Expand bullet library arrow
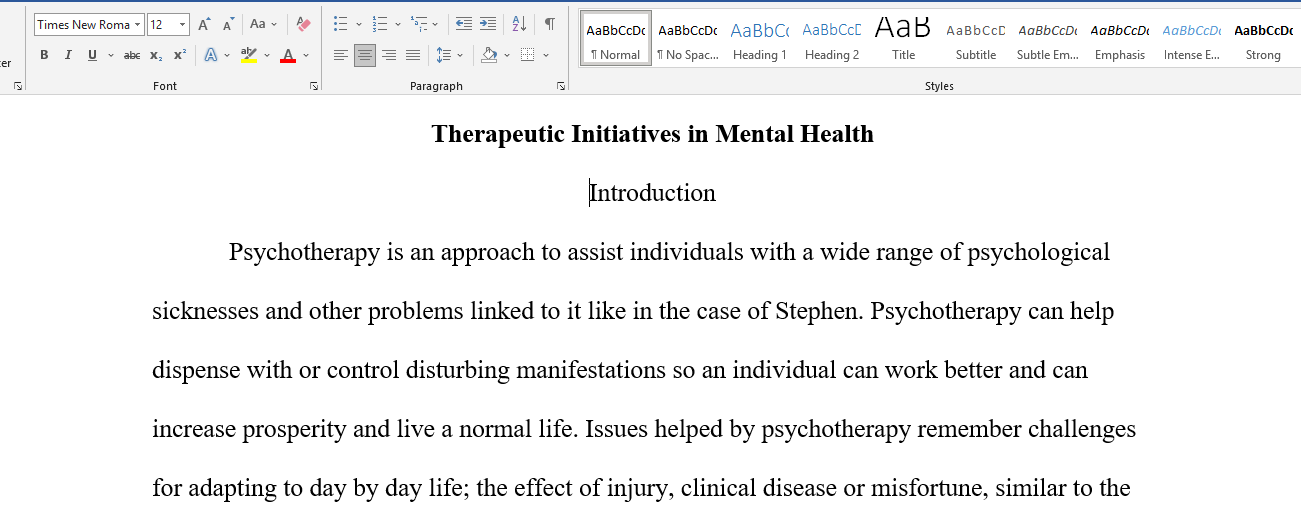This screenshot has width=1301, height=526. click(358, 24)
